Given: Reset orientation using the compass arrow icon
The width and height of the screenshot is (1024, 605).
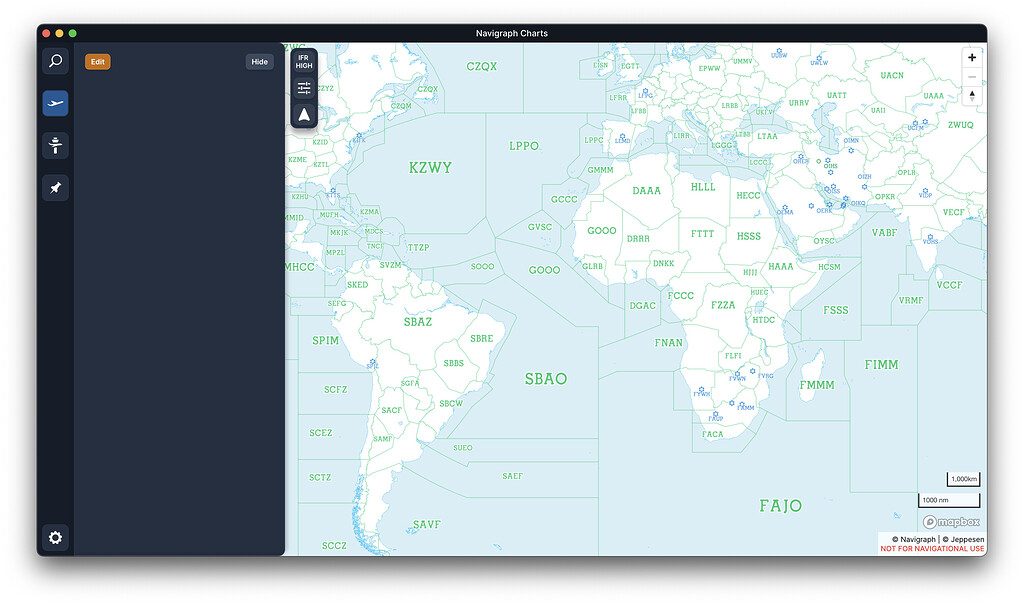Looking at the screenshot, I should point(303,114).
